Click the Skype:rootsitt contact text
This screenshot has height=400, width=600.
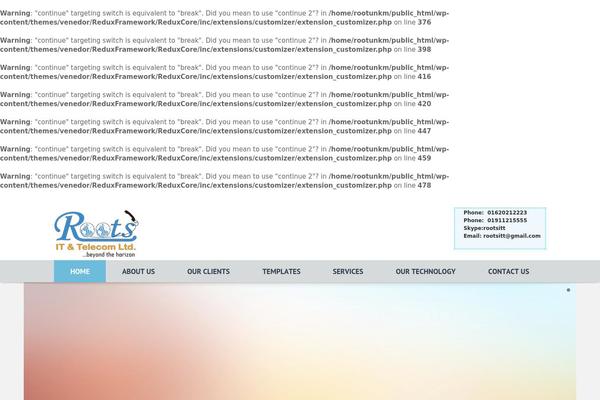(484, 228)
